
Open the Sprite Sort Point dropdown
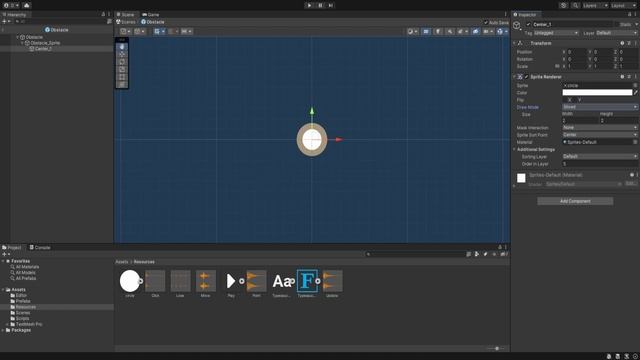(600, 135)
